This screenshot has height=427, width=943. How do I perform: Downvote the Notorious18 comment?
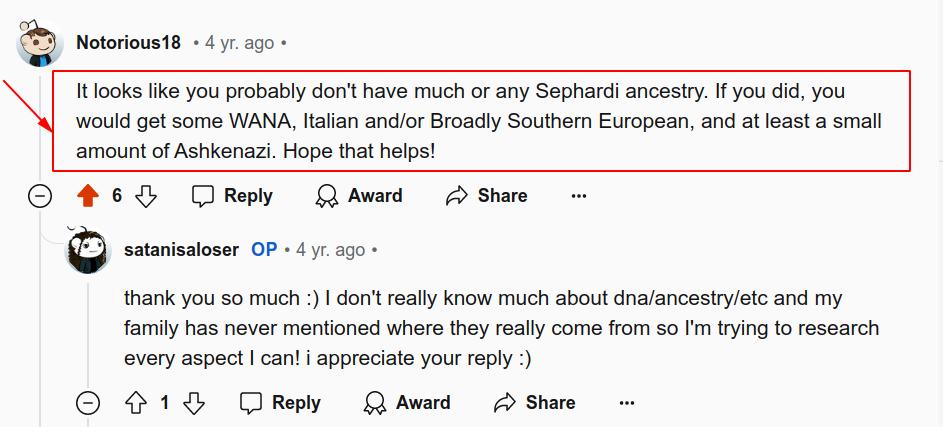146,196
